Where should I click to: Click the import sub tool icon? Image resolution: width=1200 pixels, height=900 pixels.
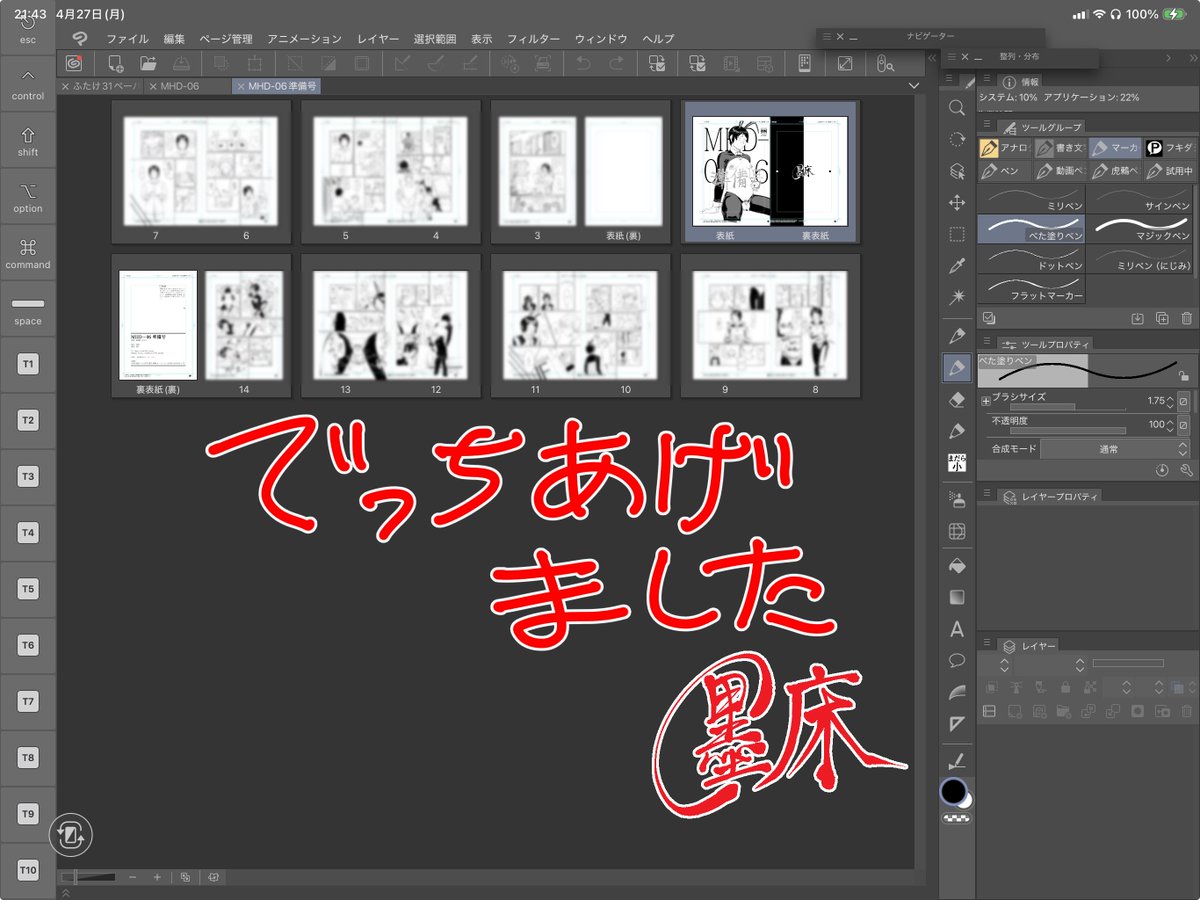coord(1138,318)
